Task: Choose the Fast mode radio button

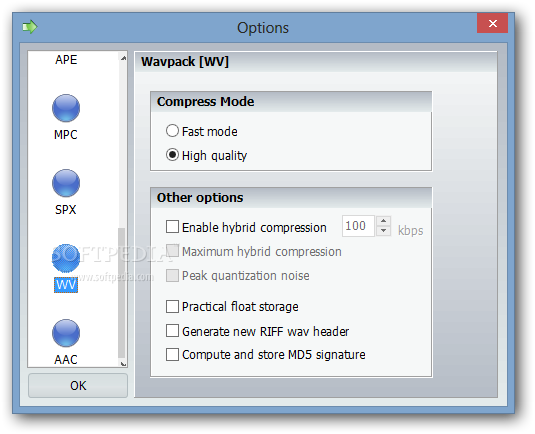Action: point(172,131)
